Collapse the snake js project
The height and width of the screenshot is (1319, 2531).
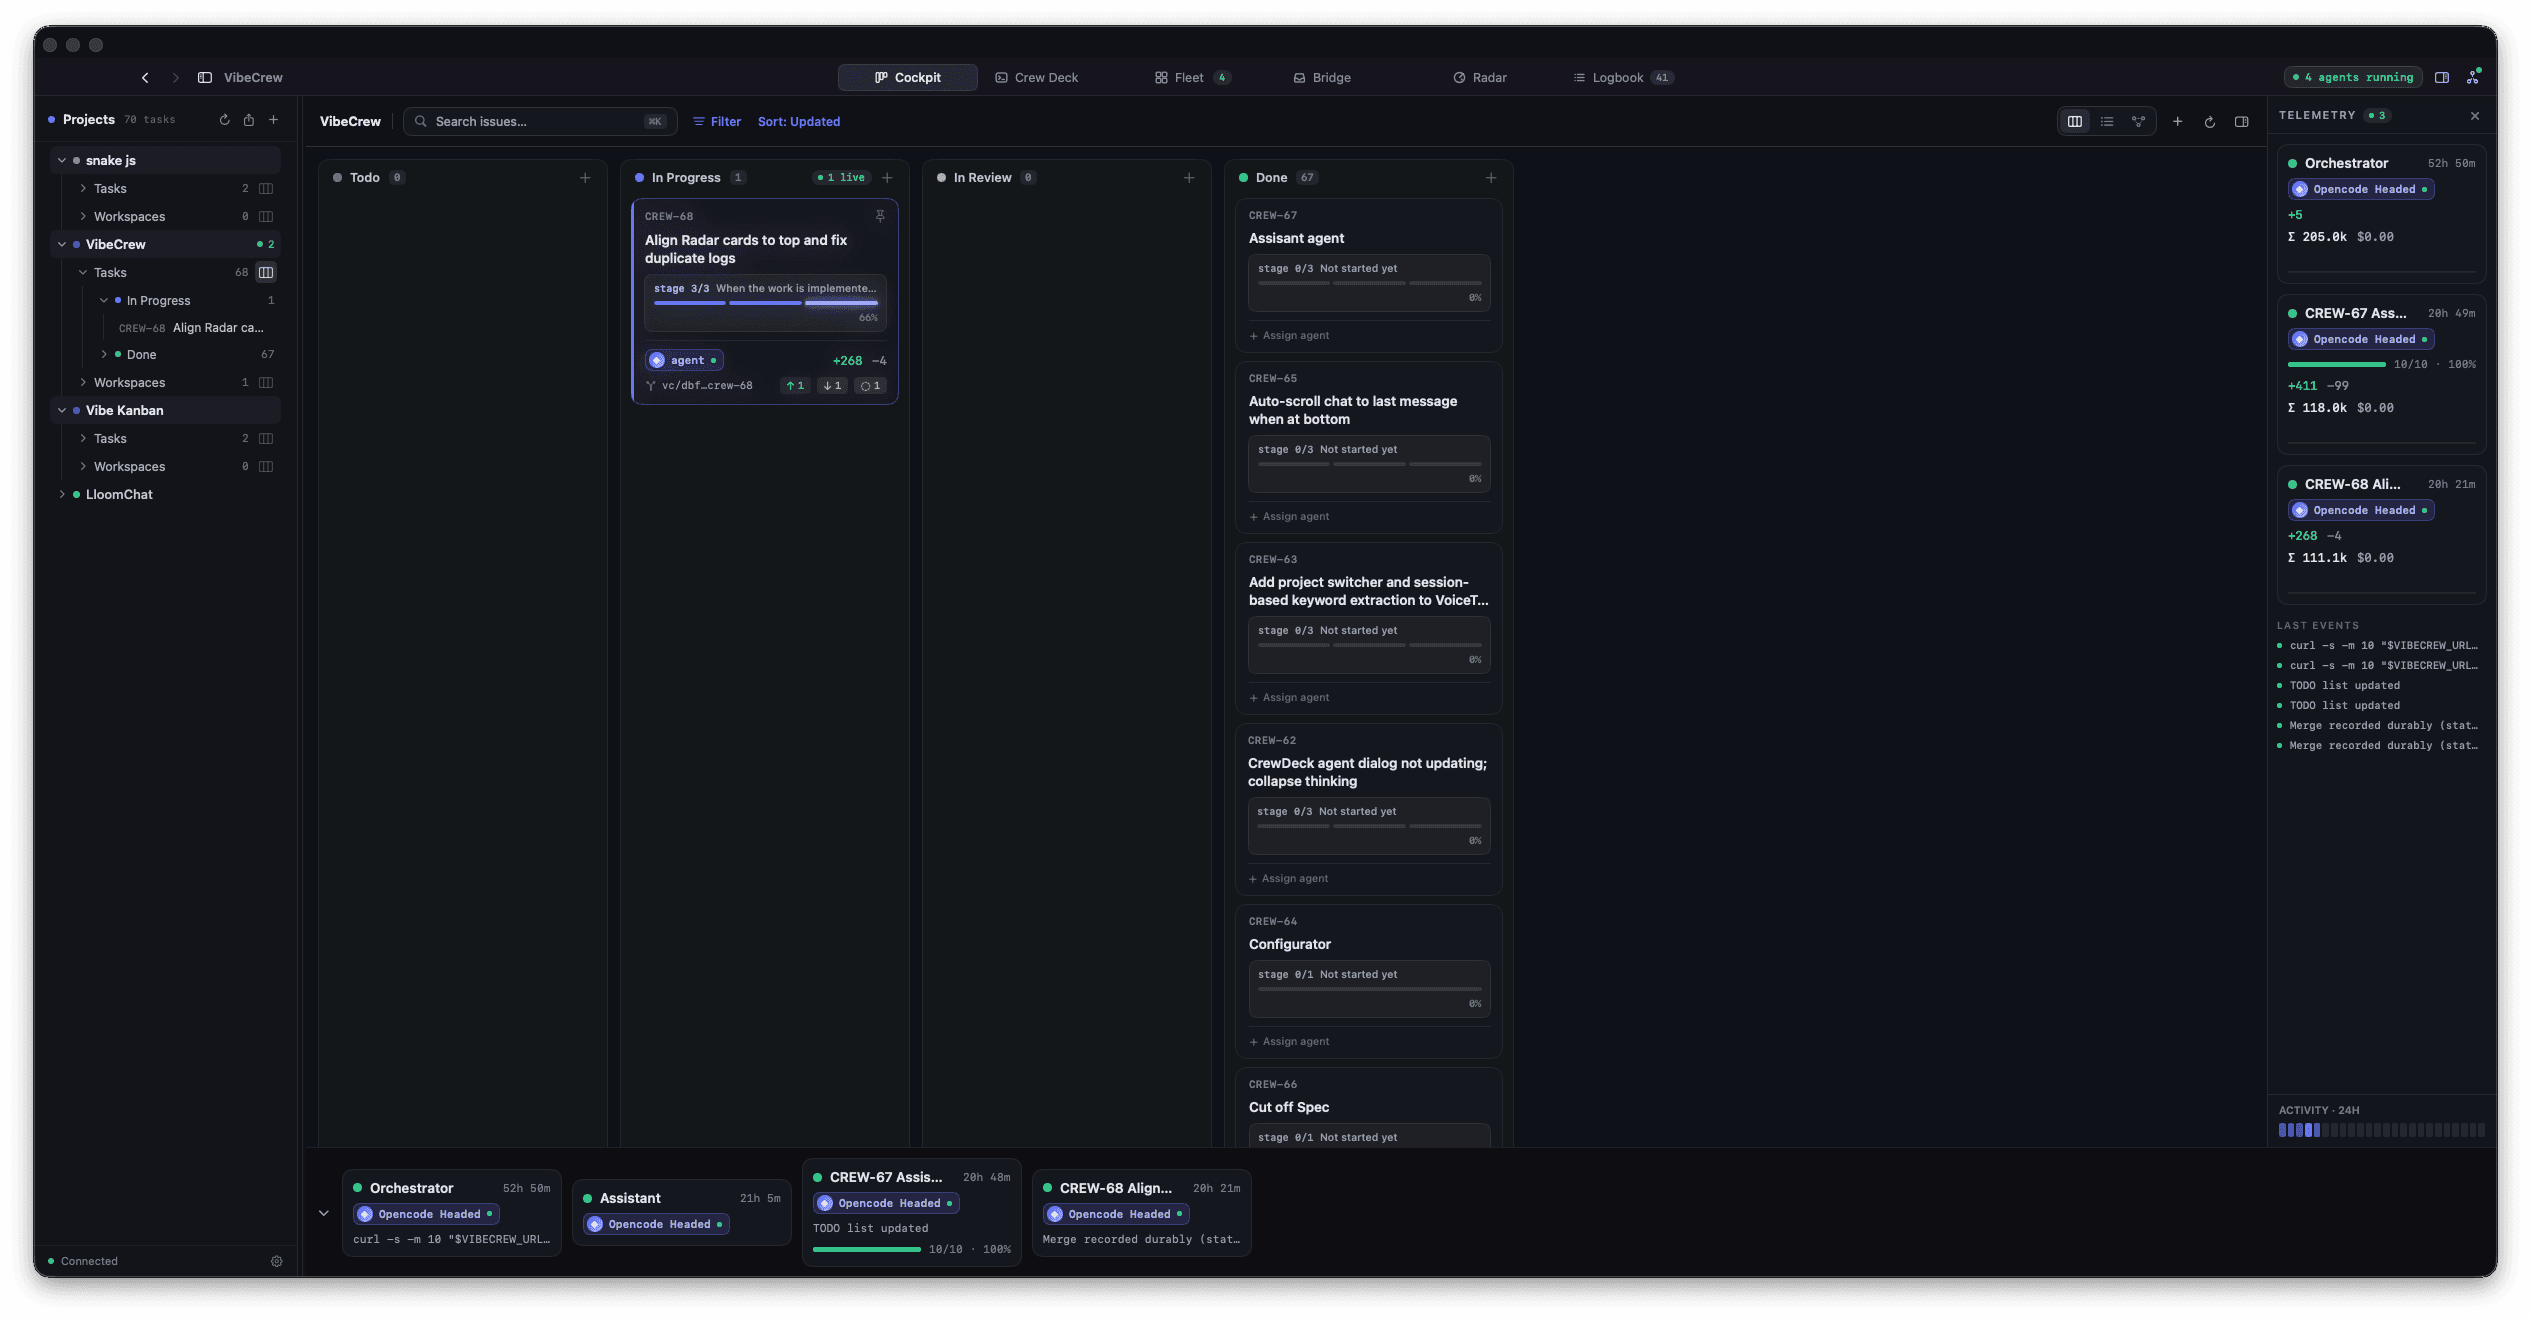tap(62, 160)
